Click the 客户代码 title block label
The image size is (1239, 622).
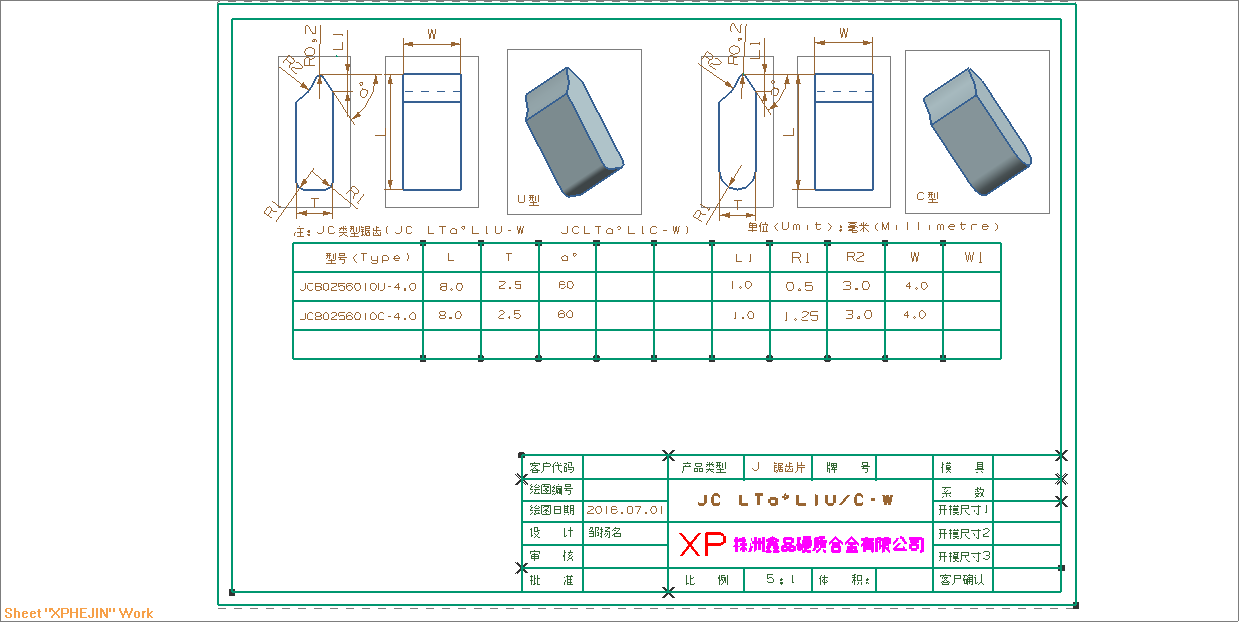coord(552,467)
